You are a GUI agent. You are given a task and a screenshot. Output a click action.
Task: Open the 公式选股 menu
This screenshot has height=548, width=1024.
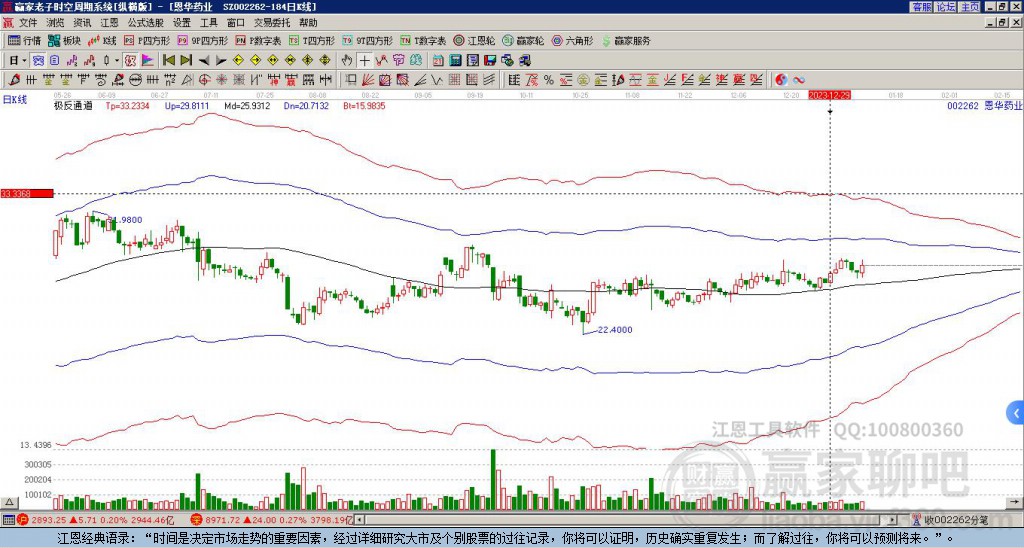(x=146, y=23)
